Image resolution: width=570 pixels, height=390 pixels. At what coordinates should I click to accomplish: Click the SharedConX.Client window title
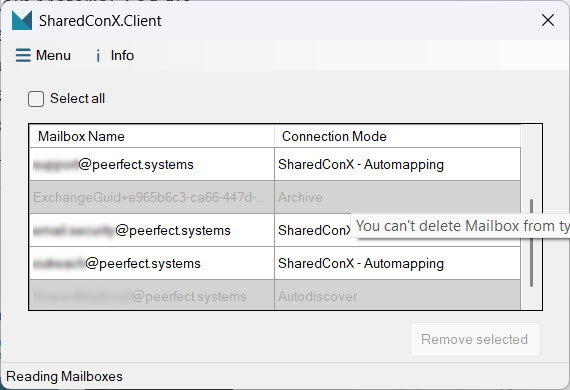(x=100, y=21)
